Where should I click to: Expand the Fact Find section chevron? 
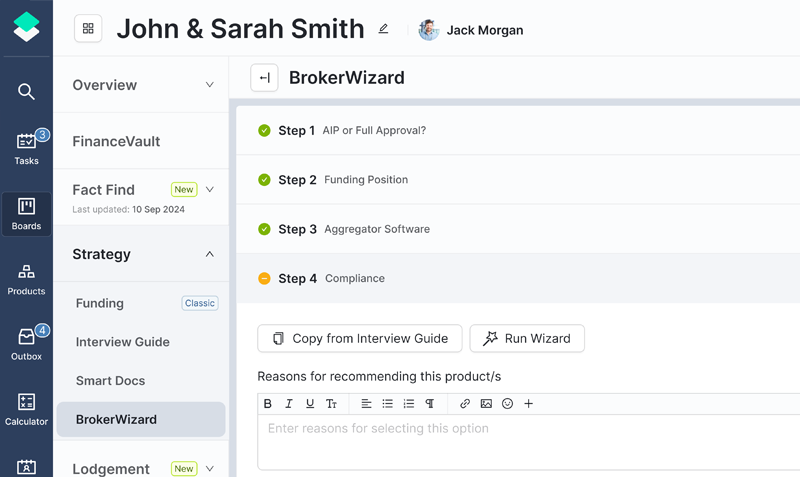[x=209, y=189]
